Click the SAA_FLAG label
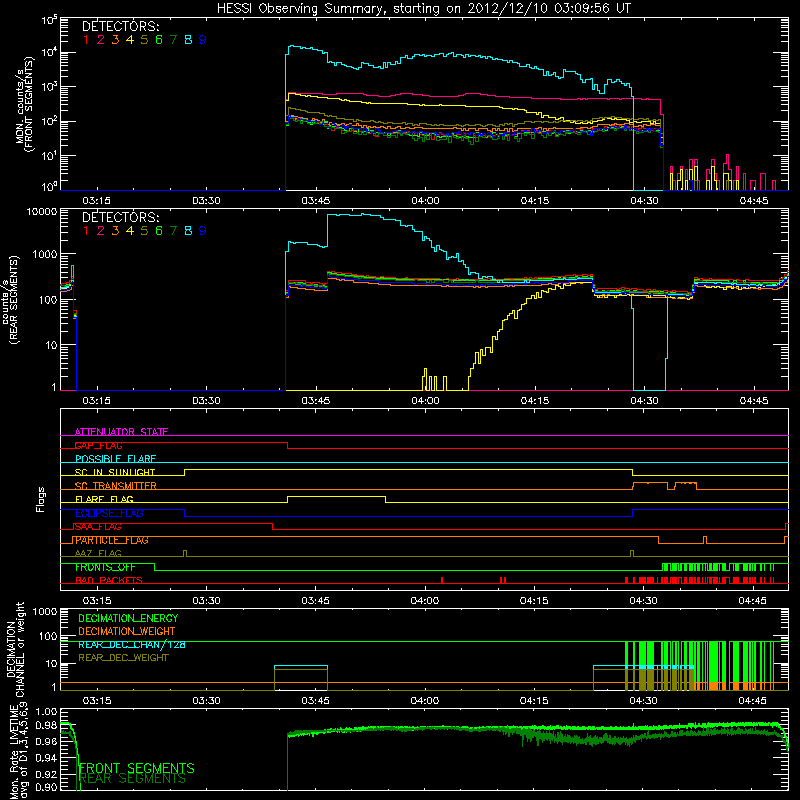This screenshot has height=800, width=800. 98,527
